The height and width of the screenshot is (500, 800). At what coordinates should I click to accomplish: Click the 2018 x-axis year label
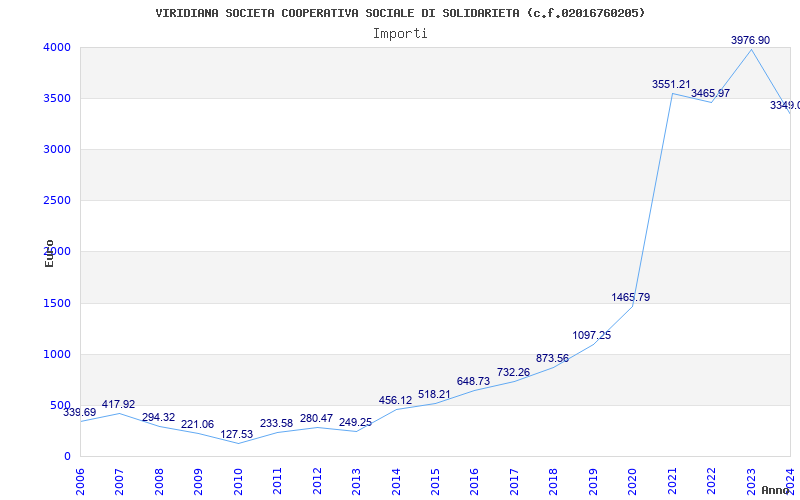(553, 481)
